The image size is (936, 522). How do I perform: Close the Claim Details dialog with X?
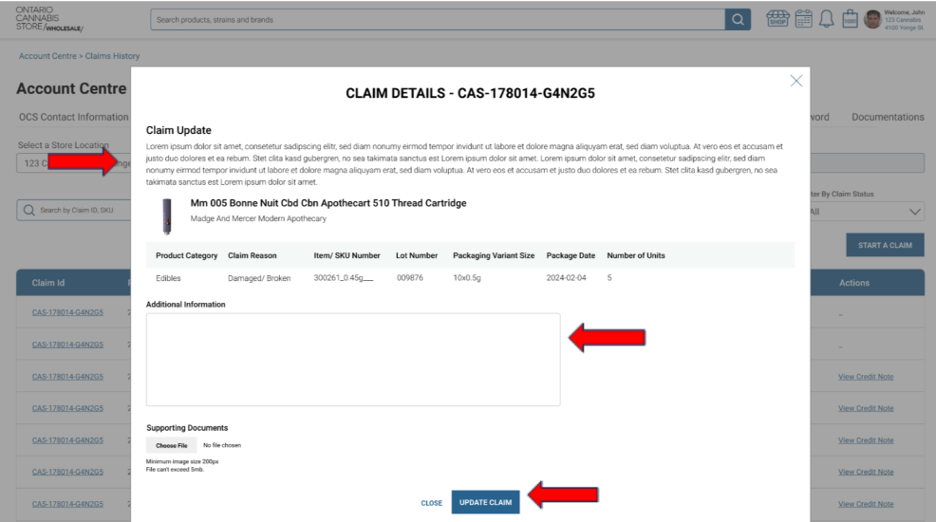796,81
